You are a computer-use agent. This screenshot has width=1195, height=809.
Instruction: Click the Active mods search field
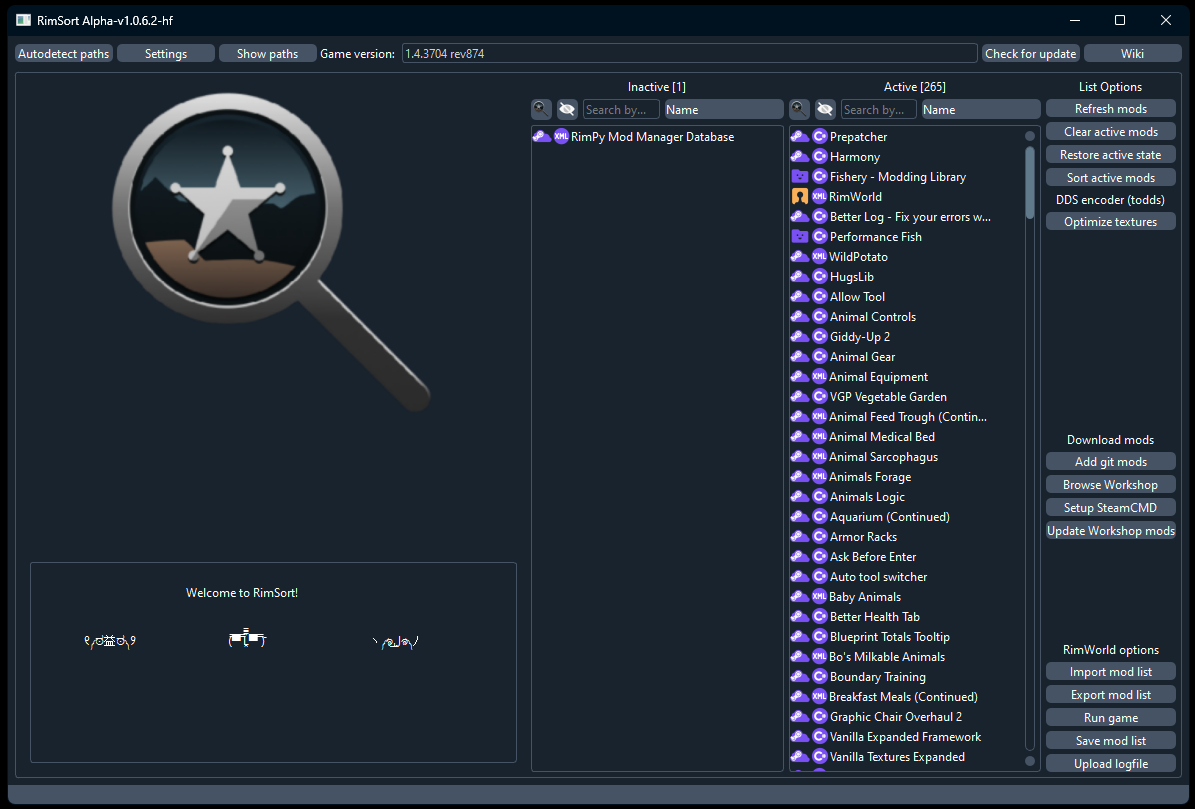(879, 110)
